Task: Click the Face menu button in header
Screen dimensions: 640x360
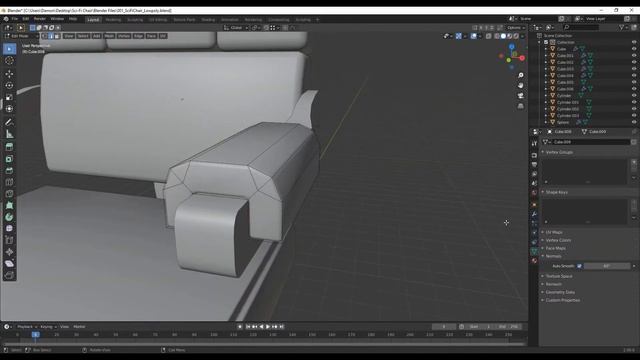Action: point(151,36)
